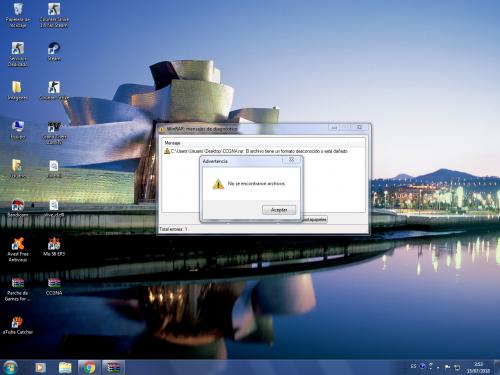Select the error message row in the list
Image resolution: width=500 pixels, height=375 pixels.
pyautogui.click(x=256, y=151)
